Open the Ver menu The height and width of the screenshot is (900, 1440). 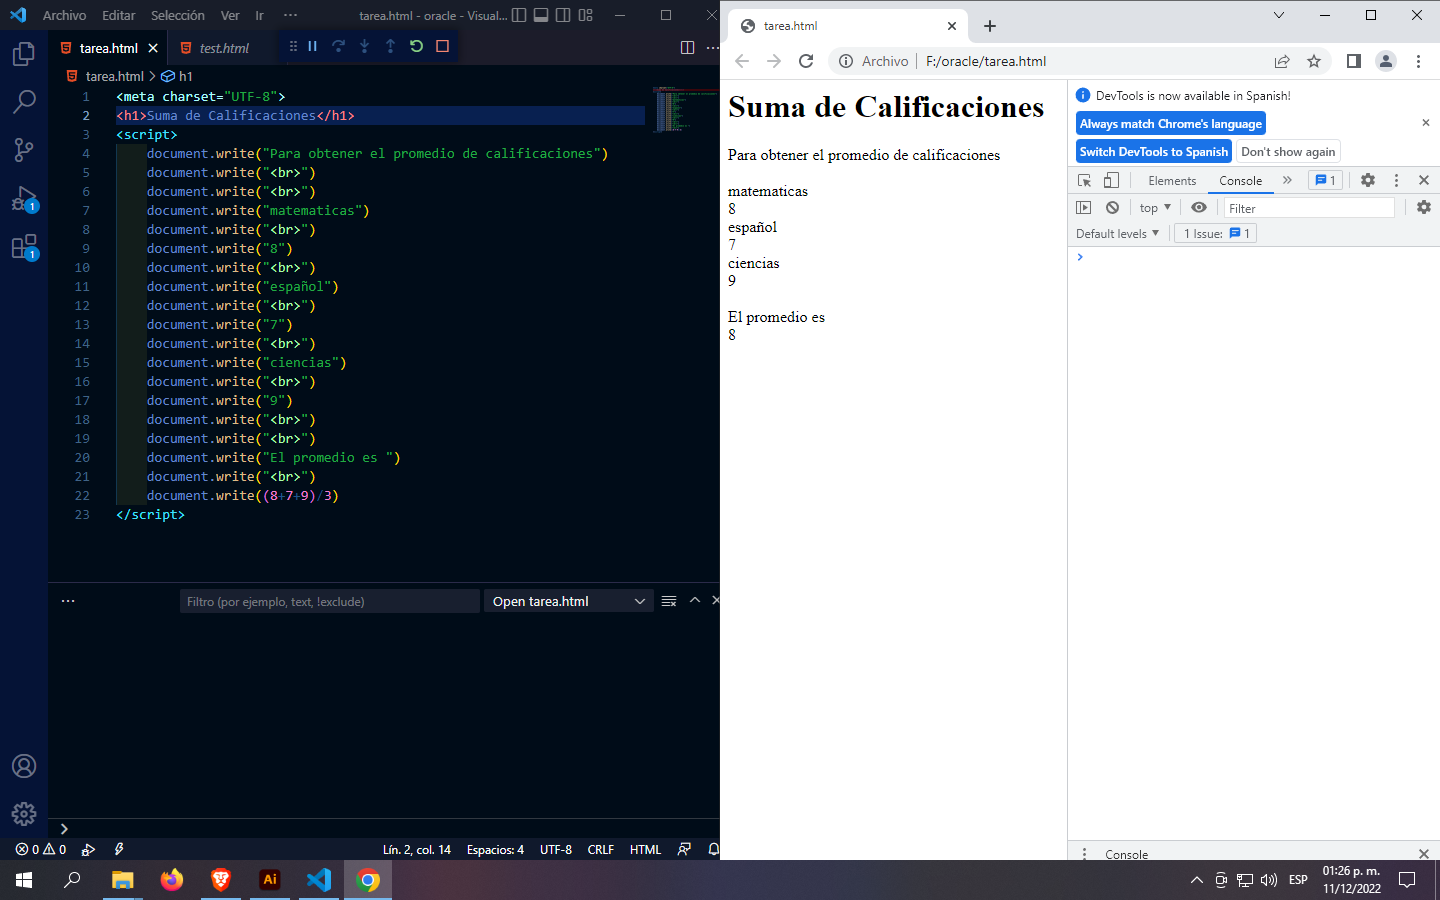point(230,15)
